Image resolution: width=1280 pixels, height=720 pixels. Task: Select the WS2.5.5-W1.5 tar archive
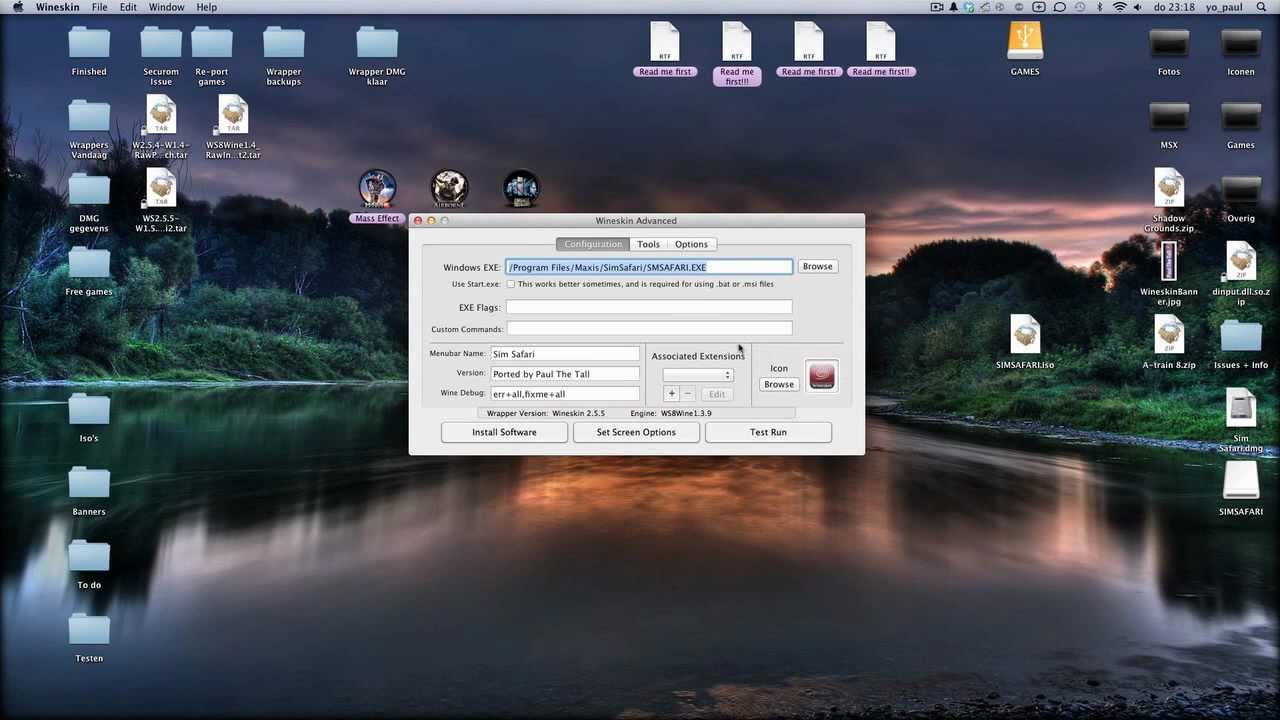coord(161,188)
